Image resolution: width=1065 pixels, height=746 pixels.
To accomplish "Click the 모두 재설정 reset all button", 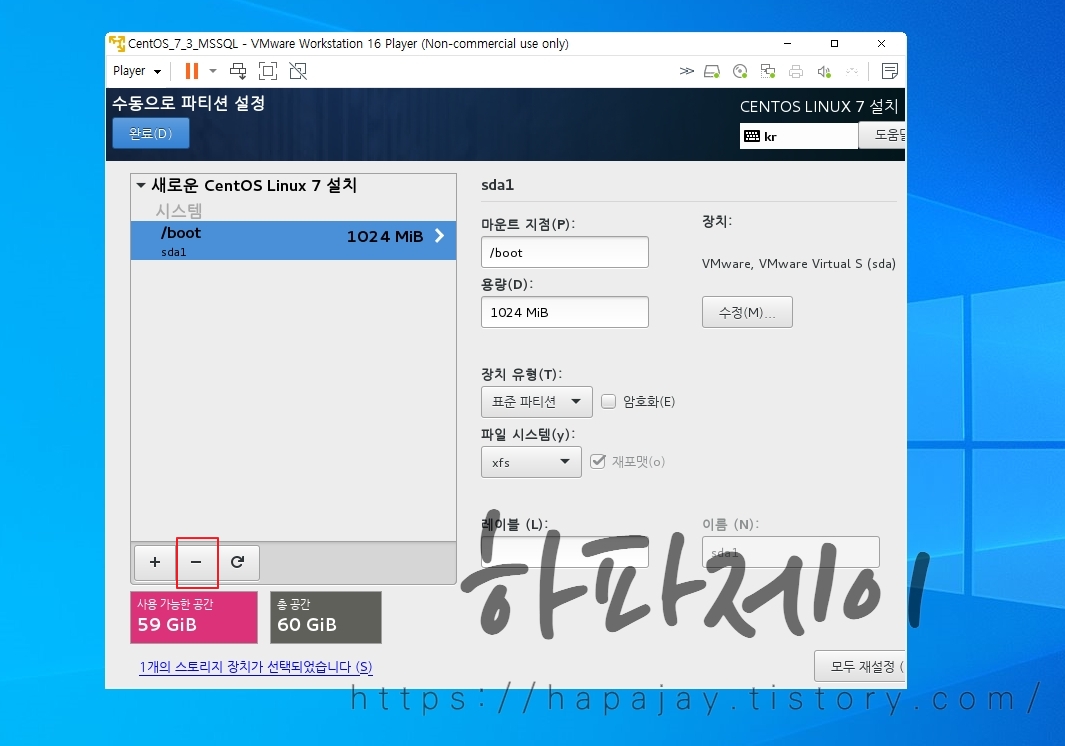I will (x=860, y=666).
